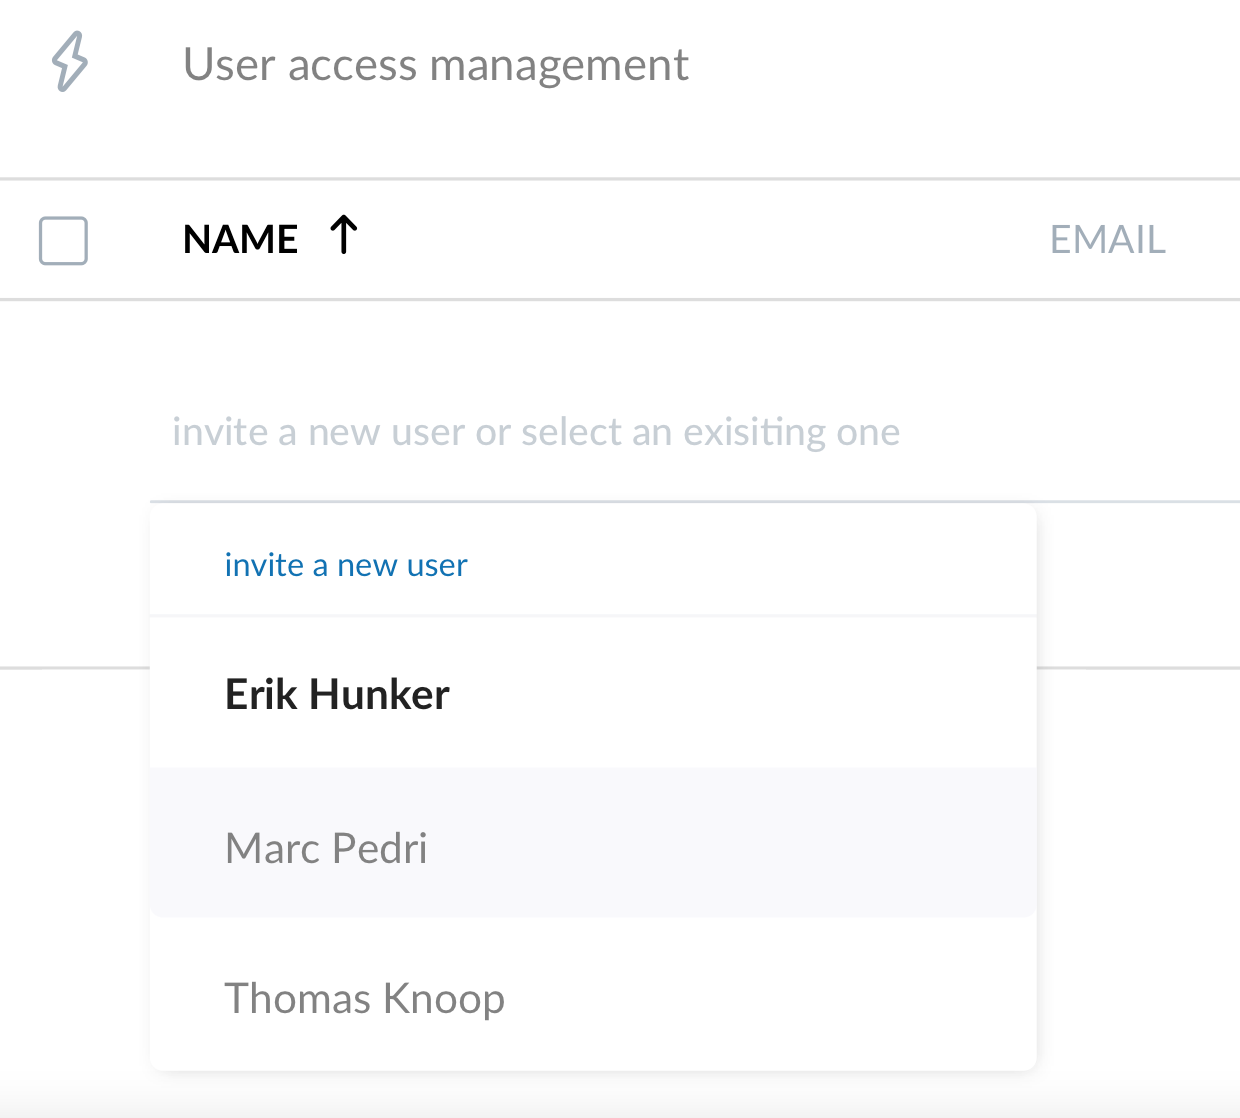Click the ascending sort arrow next to NAME
The height and width of the screenshot is (1118, 1240).
(x=344, y=235)
